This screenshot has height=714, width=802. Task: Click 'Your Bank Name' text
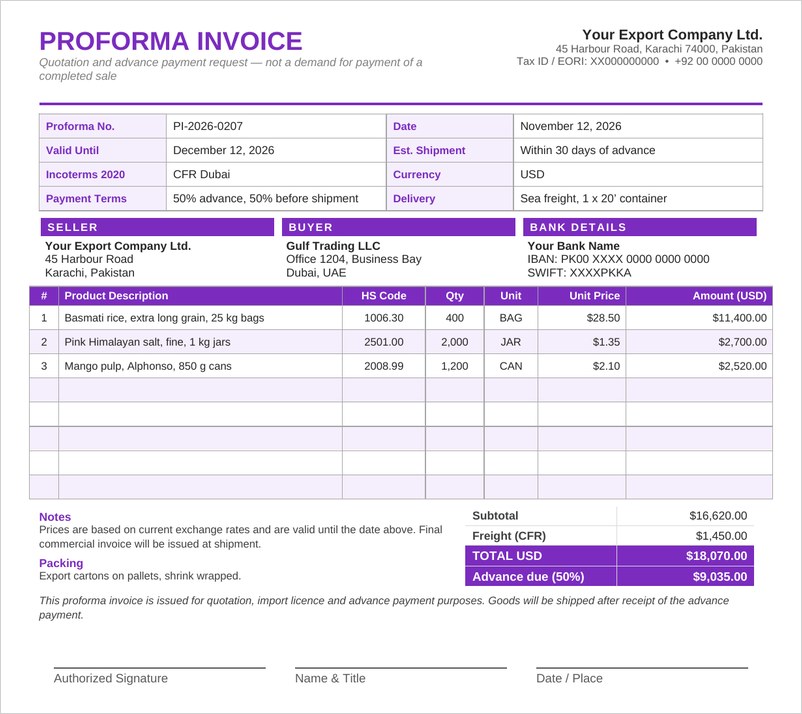pyautogui.click(x=573, y=246)
